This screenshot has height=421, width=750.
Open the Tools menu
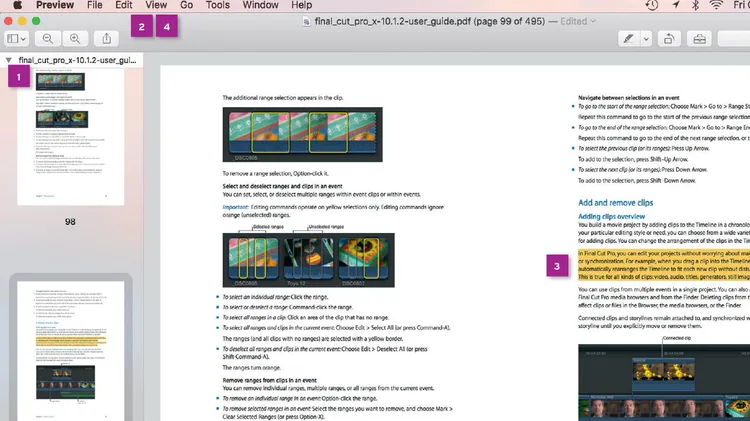[x=218, y=5]
